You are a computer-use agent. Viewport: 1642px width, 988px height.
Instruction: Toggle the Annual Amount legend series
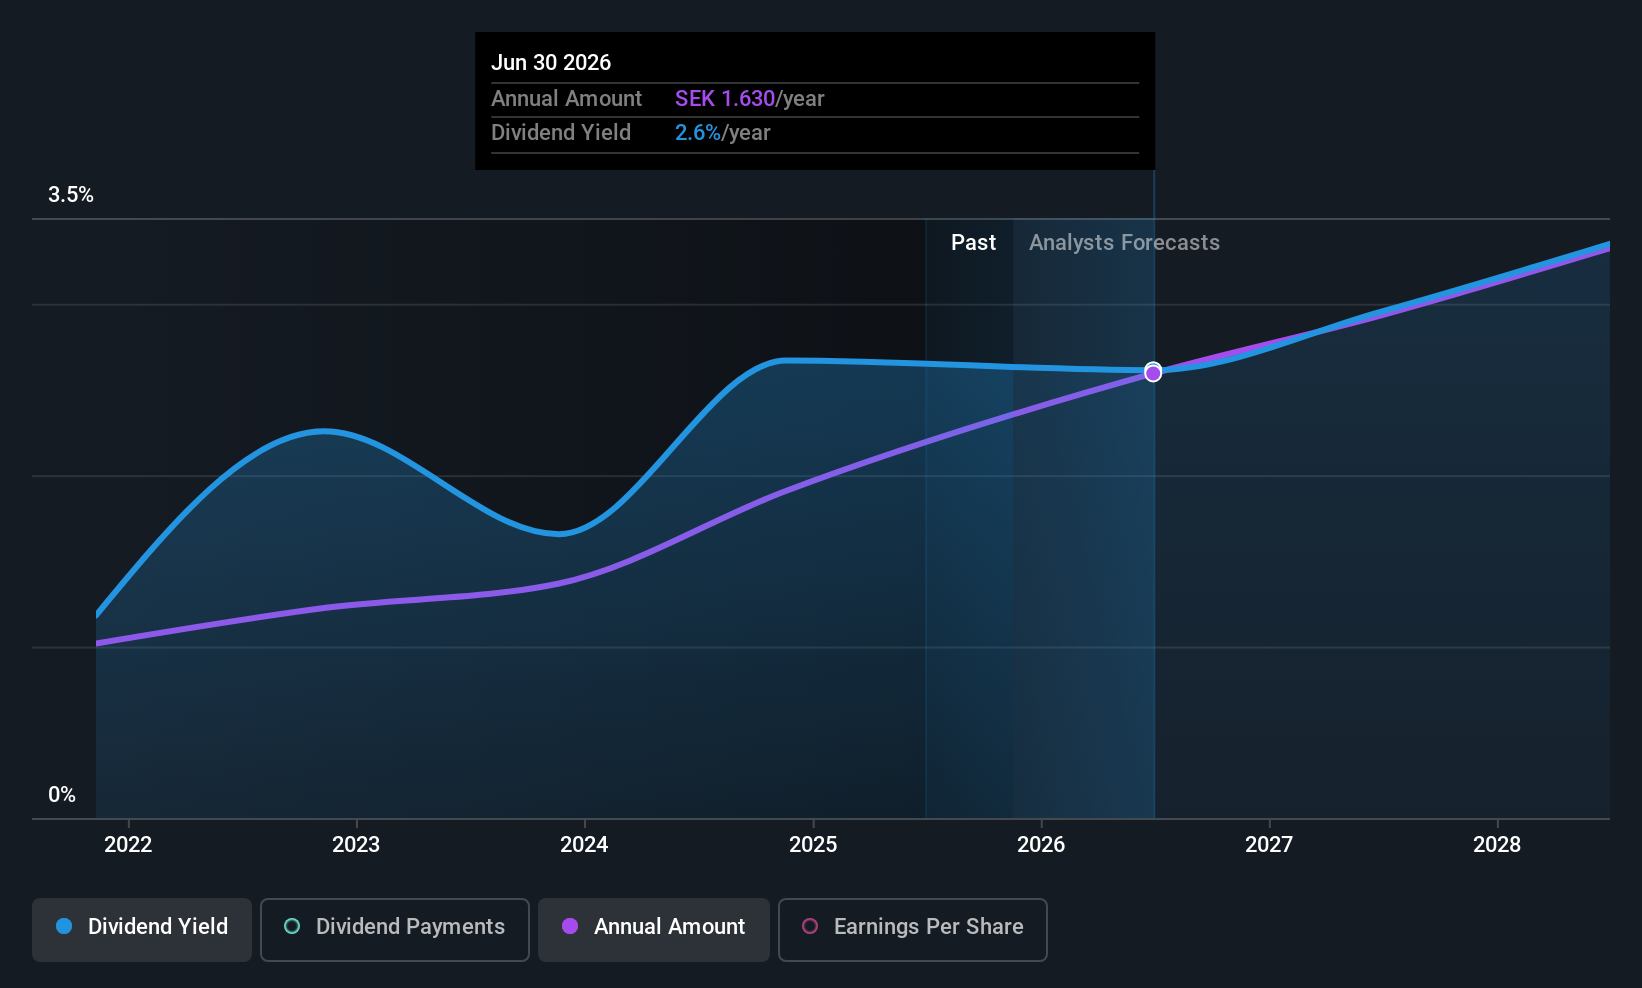pos(654,929)
